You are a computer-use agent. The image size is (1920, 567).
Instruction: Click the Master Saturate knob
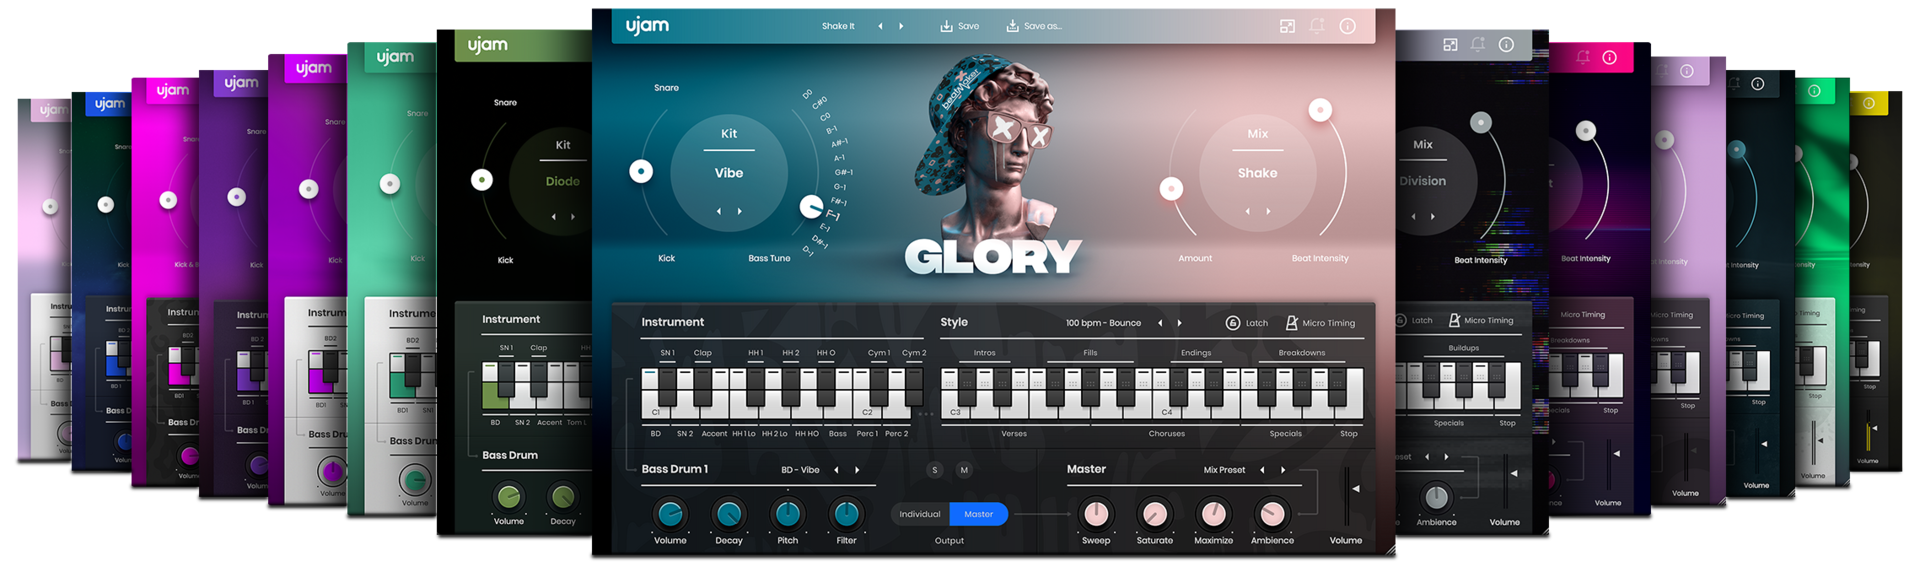(x=1155, y=514)
